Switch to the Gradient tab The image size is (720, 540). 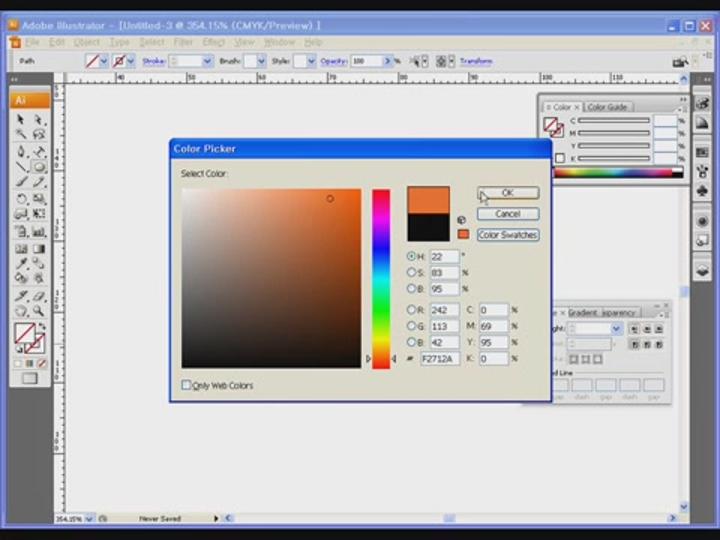point(582,312)
